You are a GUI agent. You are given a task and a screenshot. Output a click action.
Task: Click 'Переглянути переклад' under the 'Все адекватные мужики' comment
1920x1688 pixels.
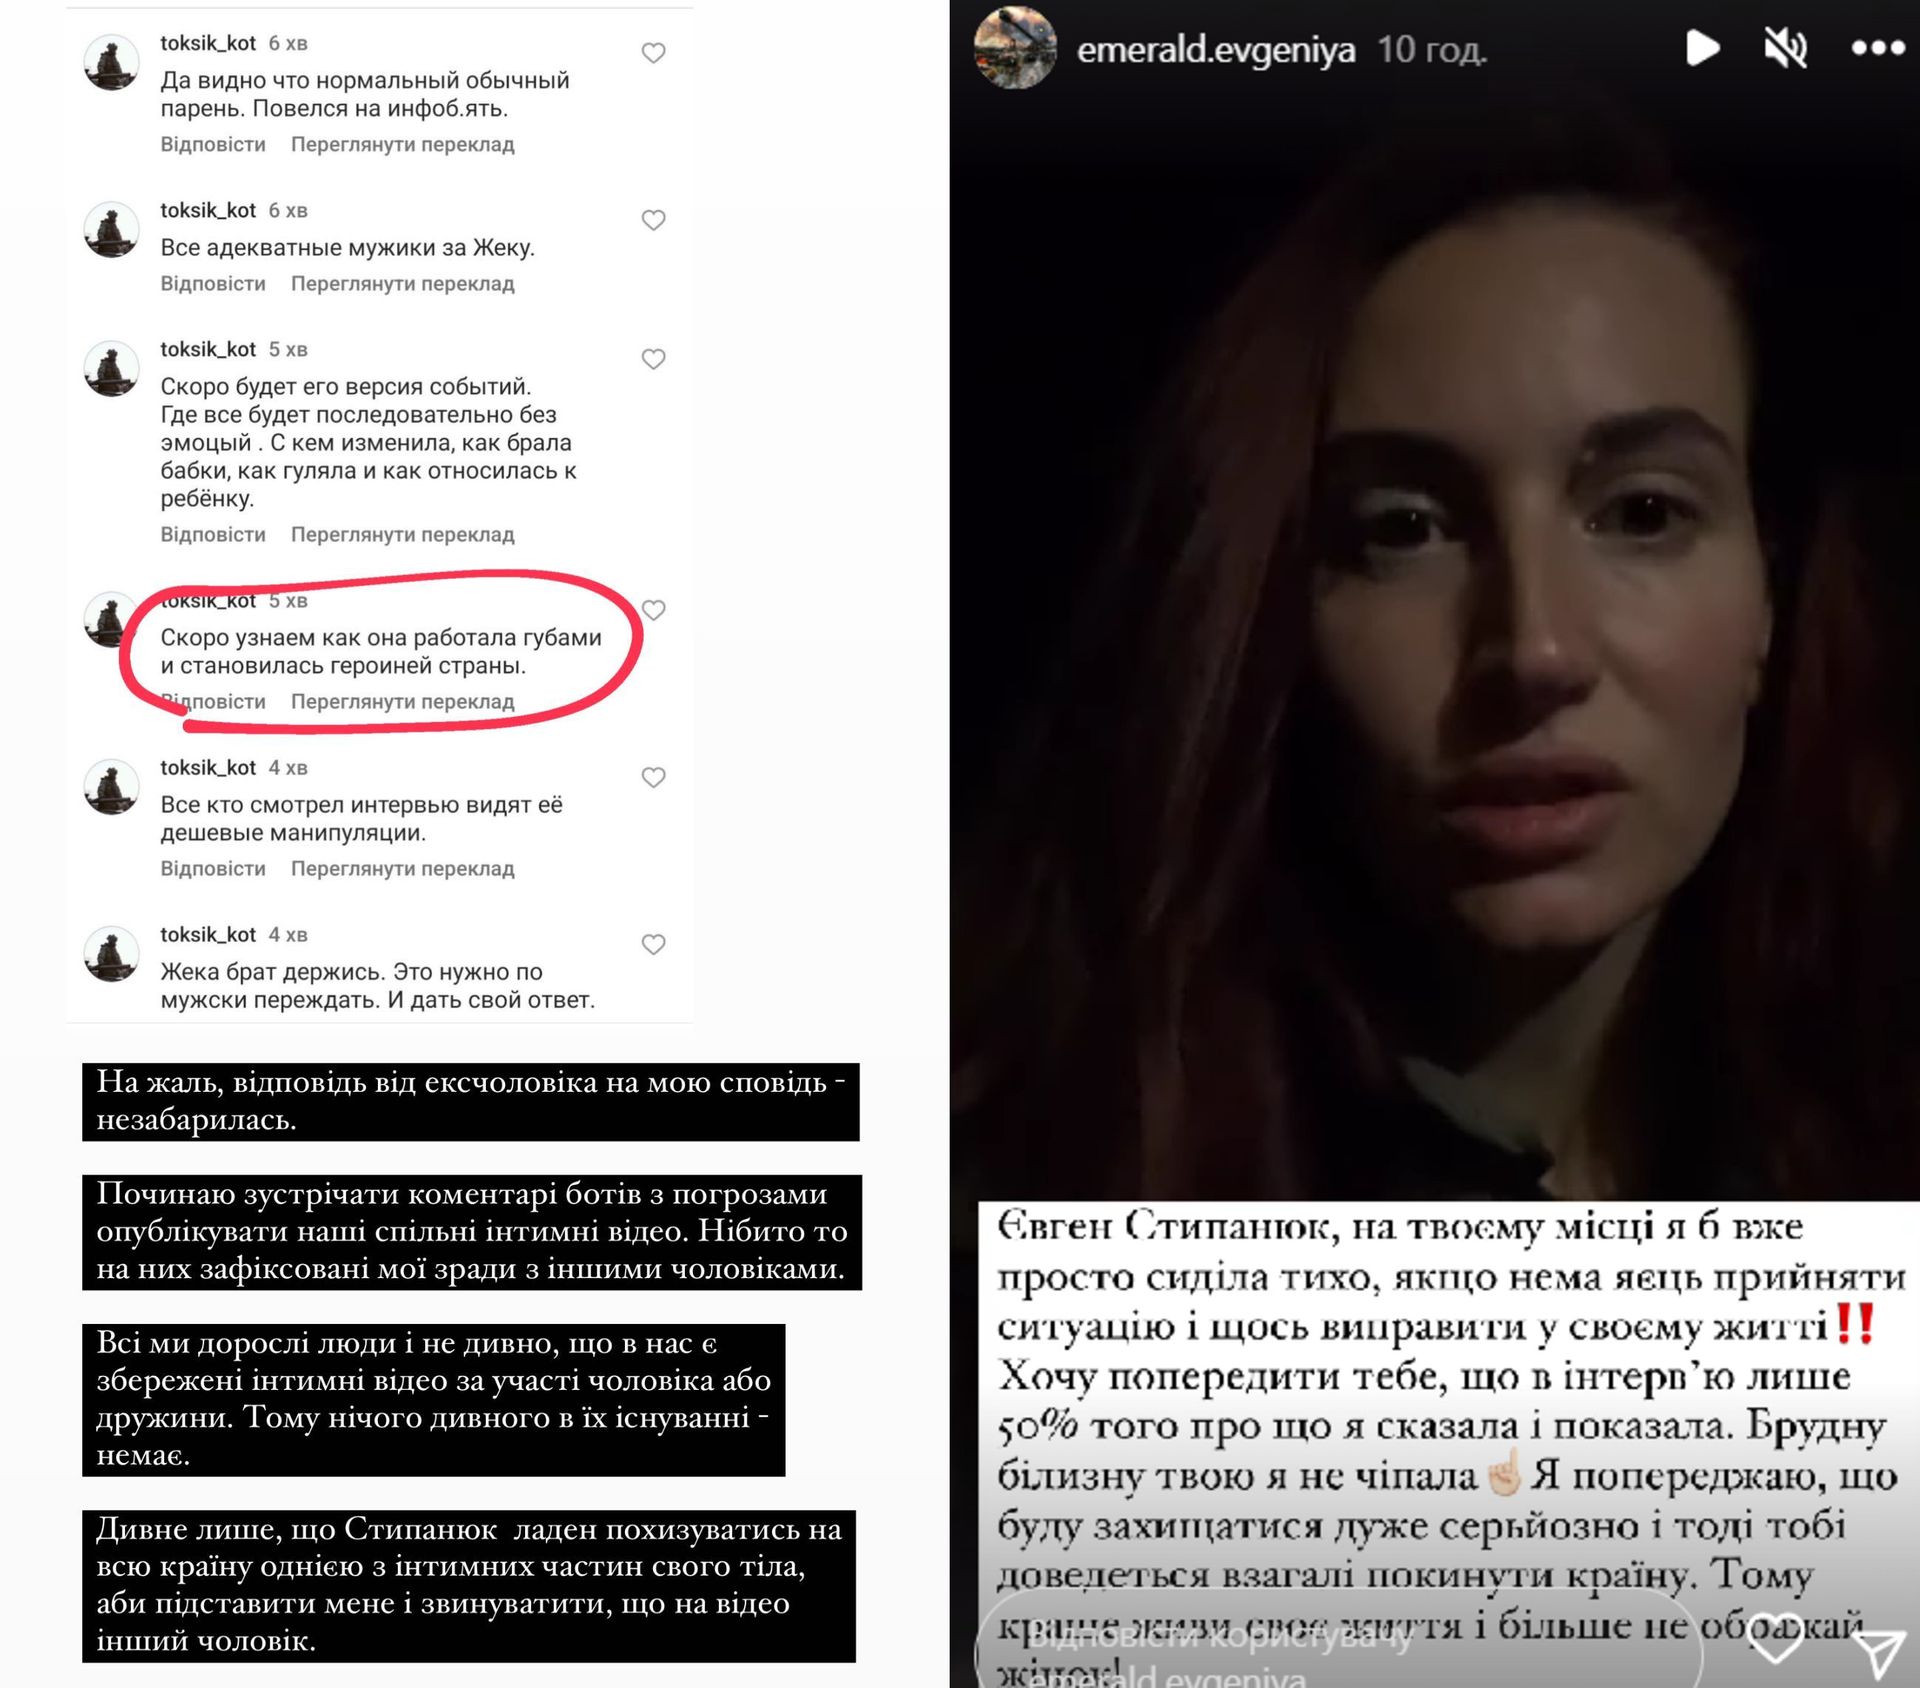pyautogui.click(x=402, y=283)
